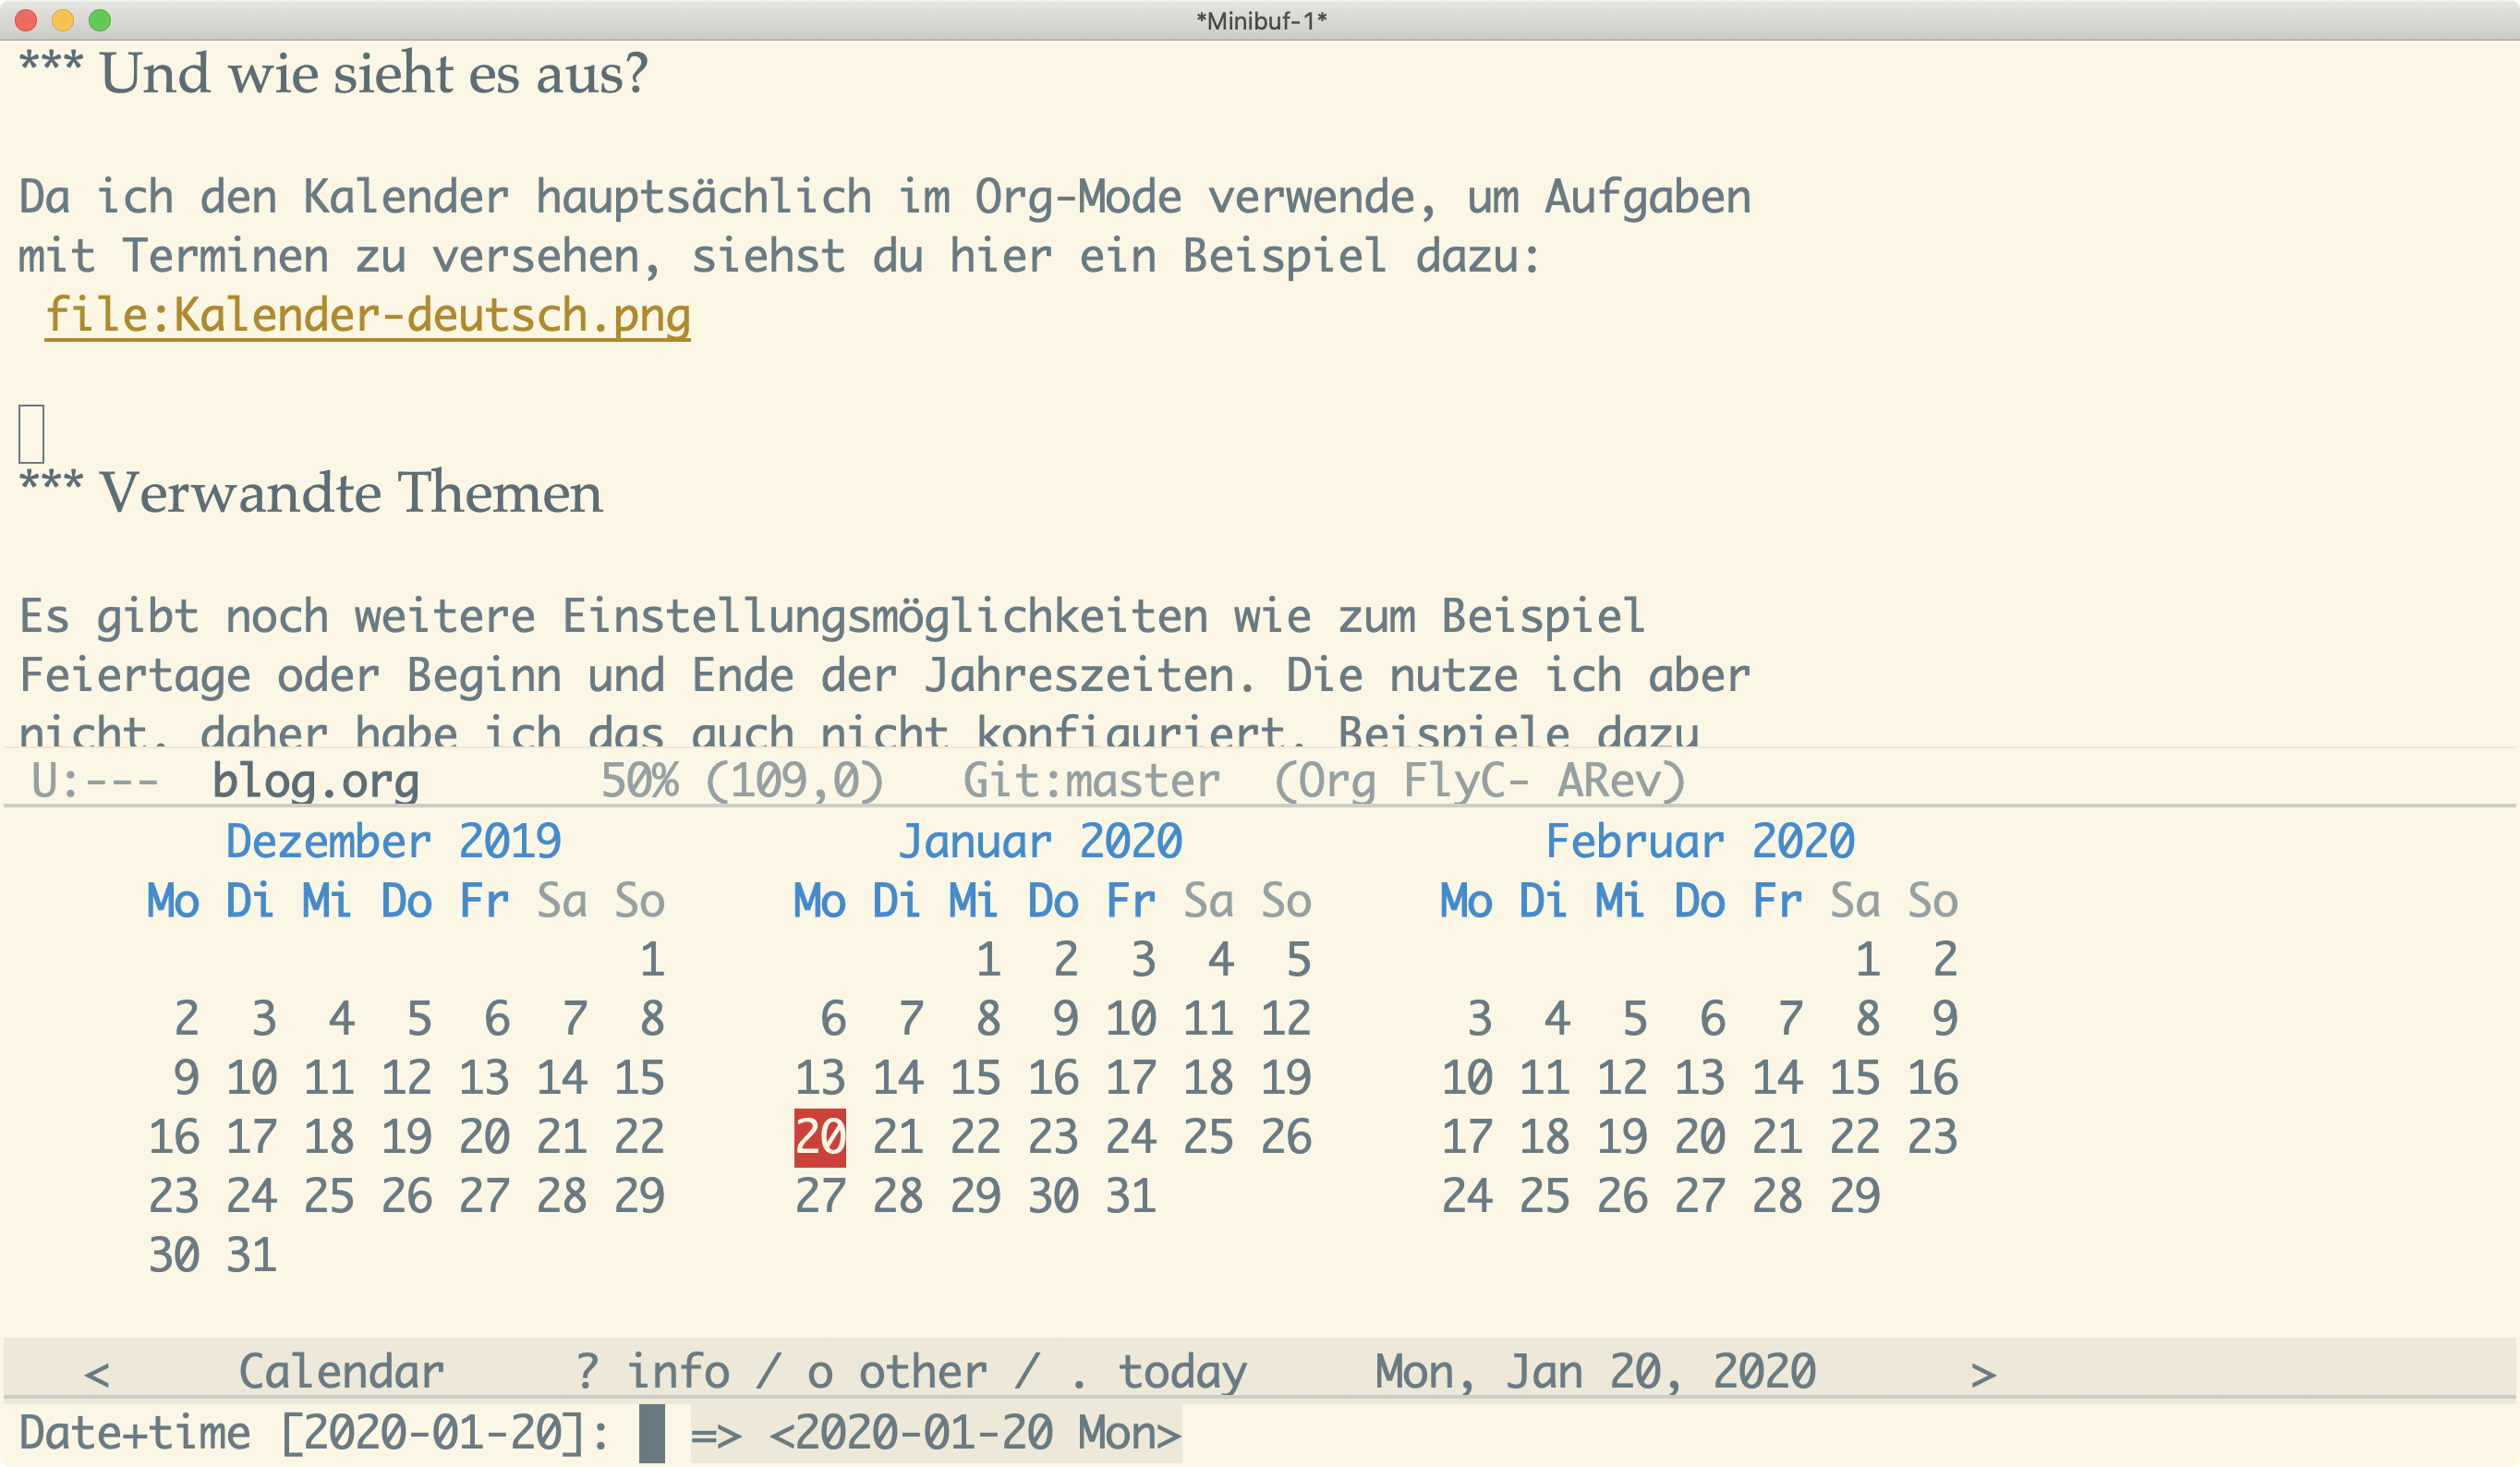Click the 'Februar 2020' month header
The height and width of the screenshot is (1467, 2520).
1699,841
